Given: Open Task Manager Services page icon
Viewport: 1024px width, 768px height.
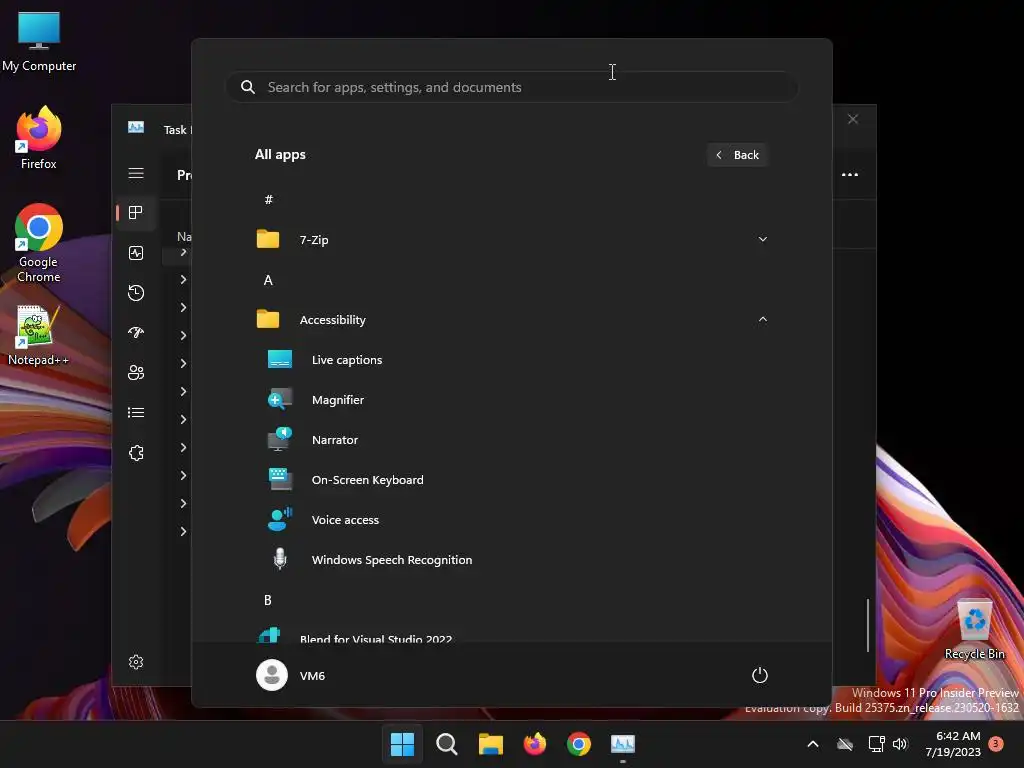Looking at the screenshot, I should click(x=136, y=453).
